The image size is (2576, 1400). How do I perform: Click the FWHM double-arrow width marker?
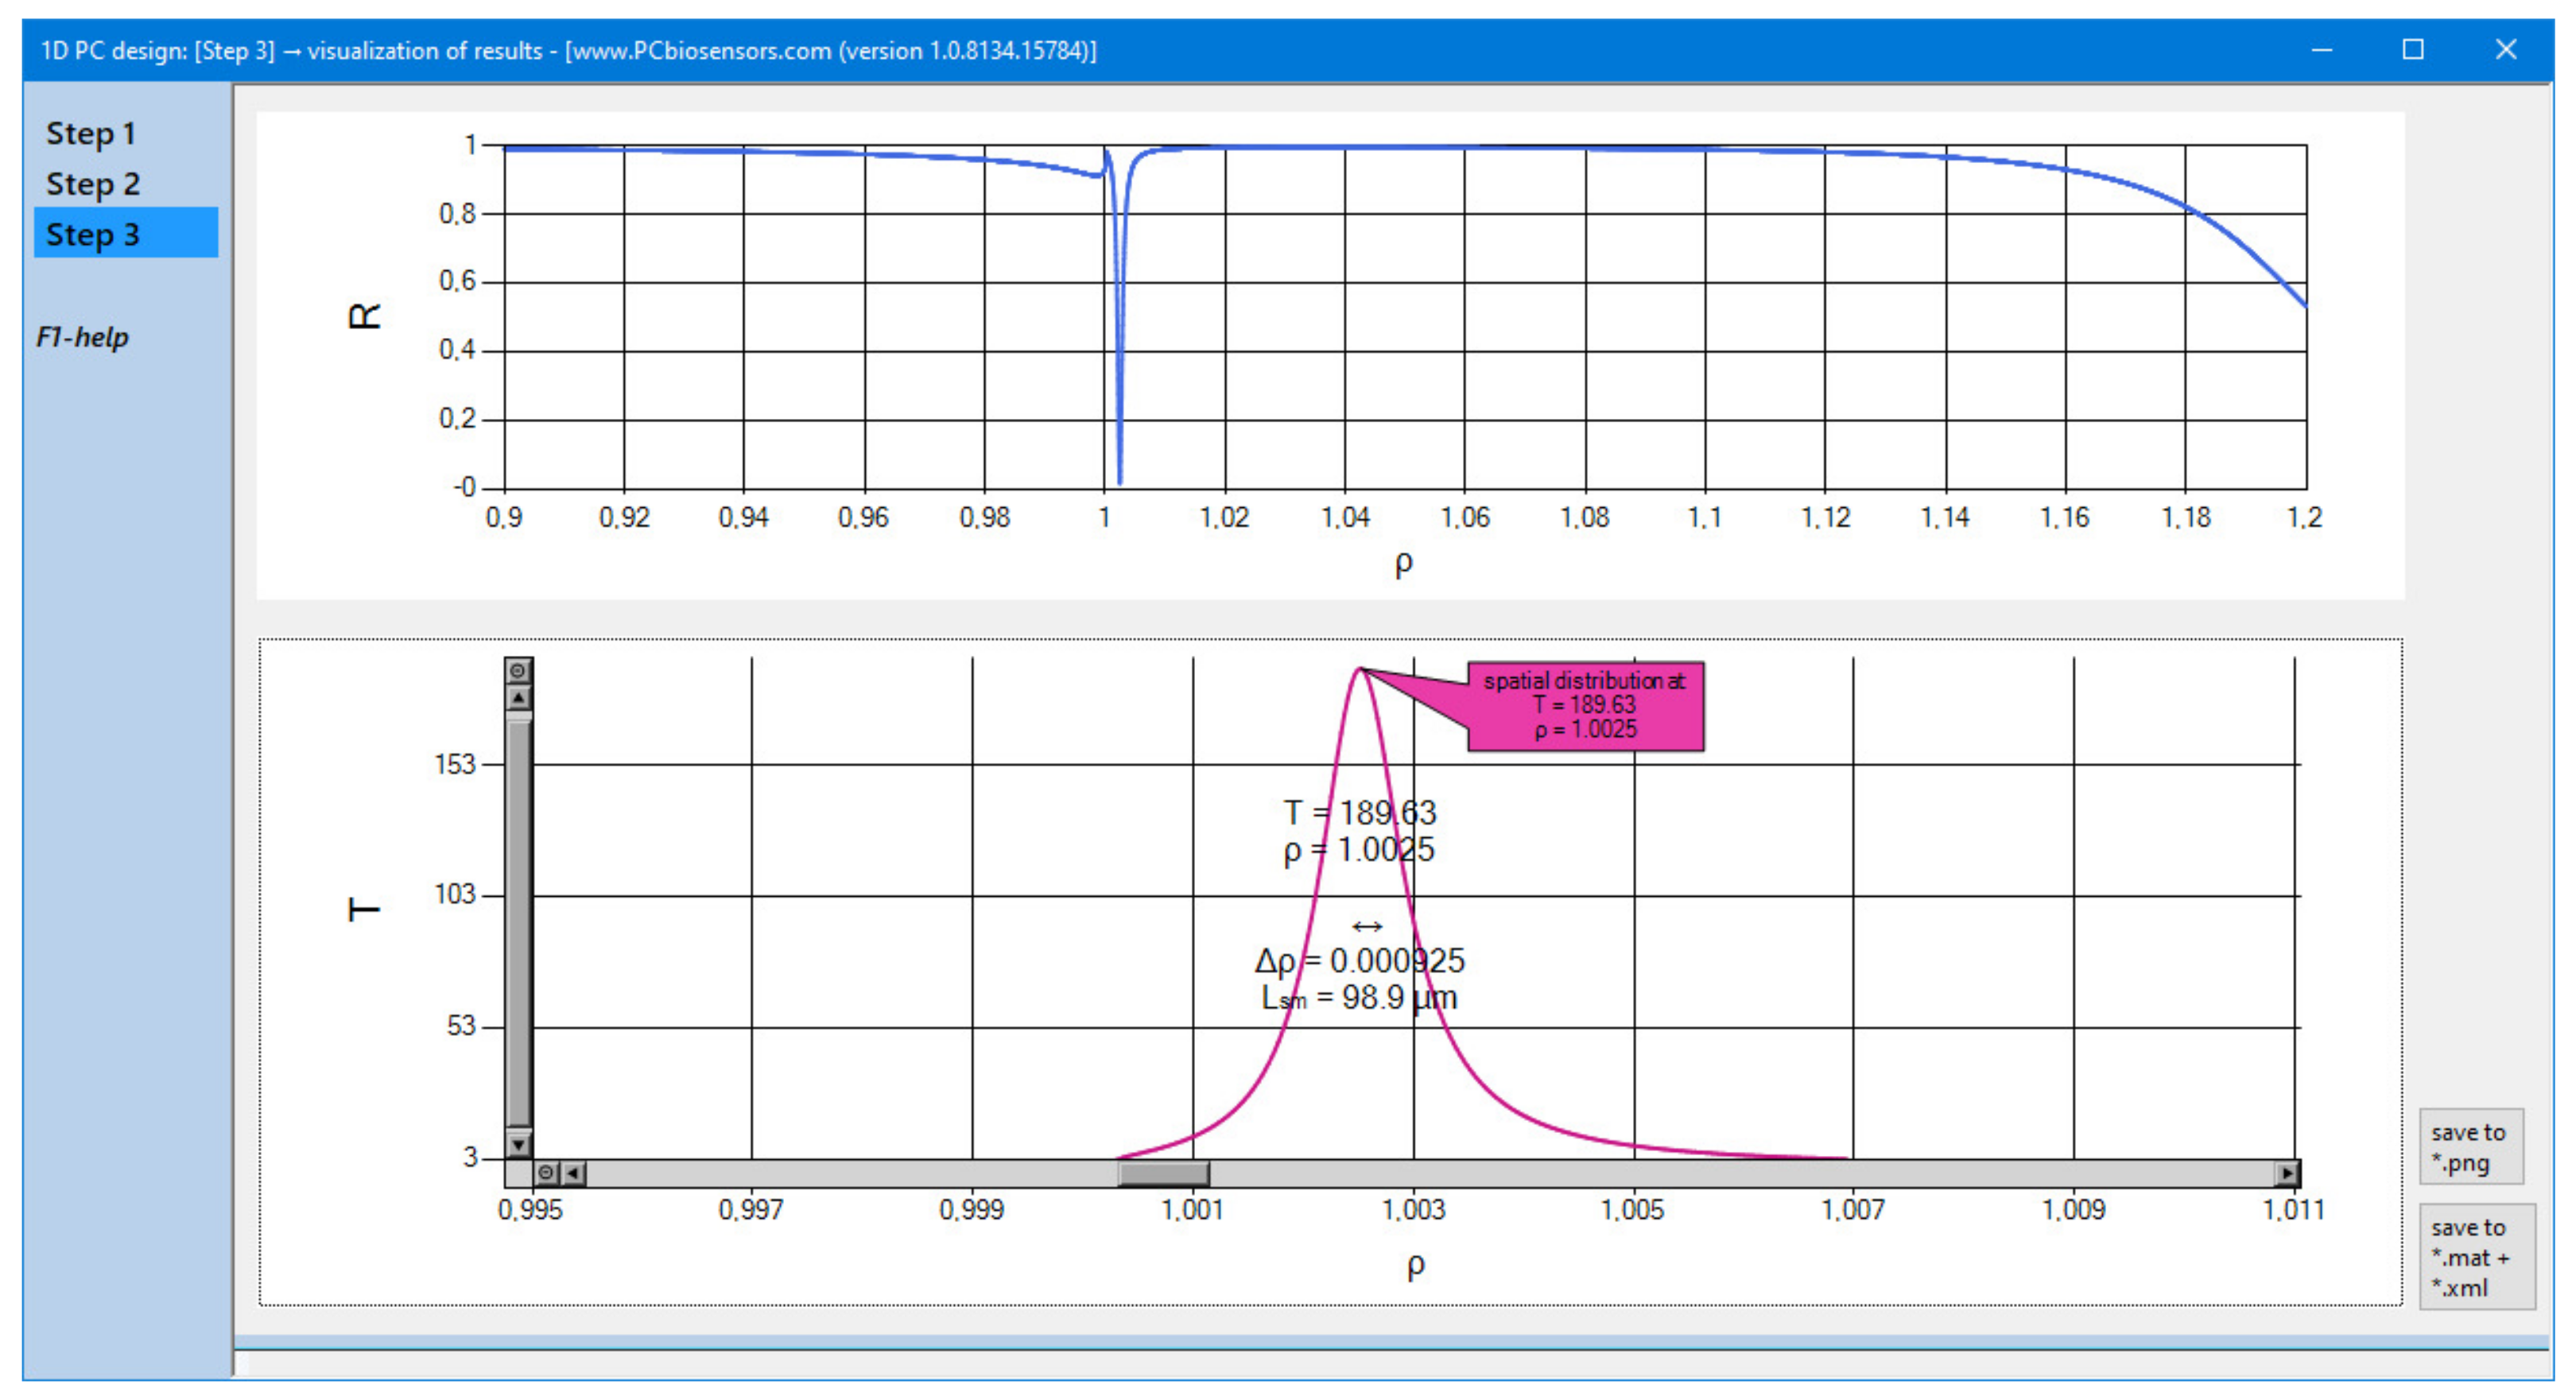pos(1367,927)
